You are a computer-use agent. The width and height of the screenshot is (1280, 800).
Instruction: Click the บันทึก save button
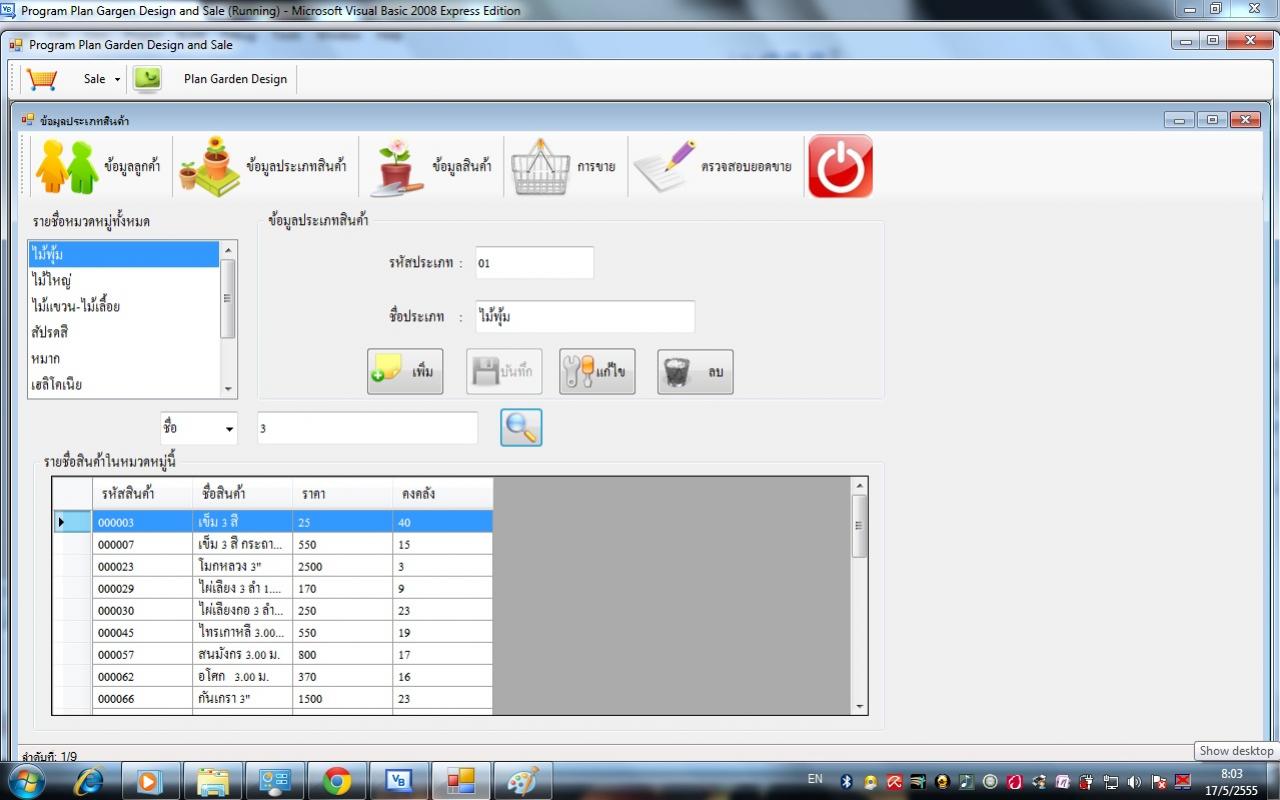point(504,372)
